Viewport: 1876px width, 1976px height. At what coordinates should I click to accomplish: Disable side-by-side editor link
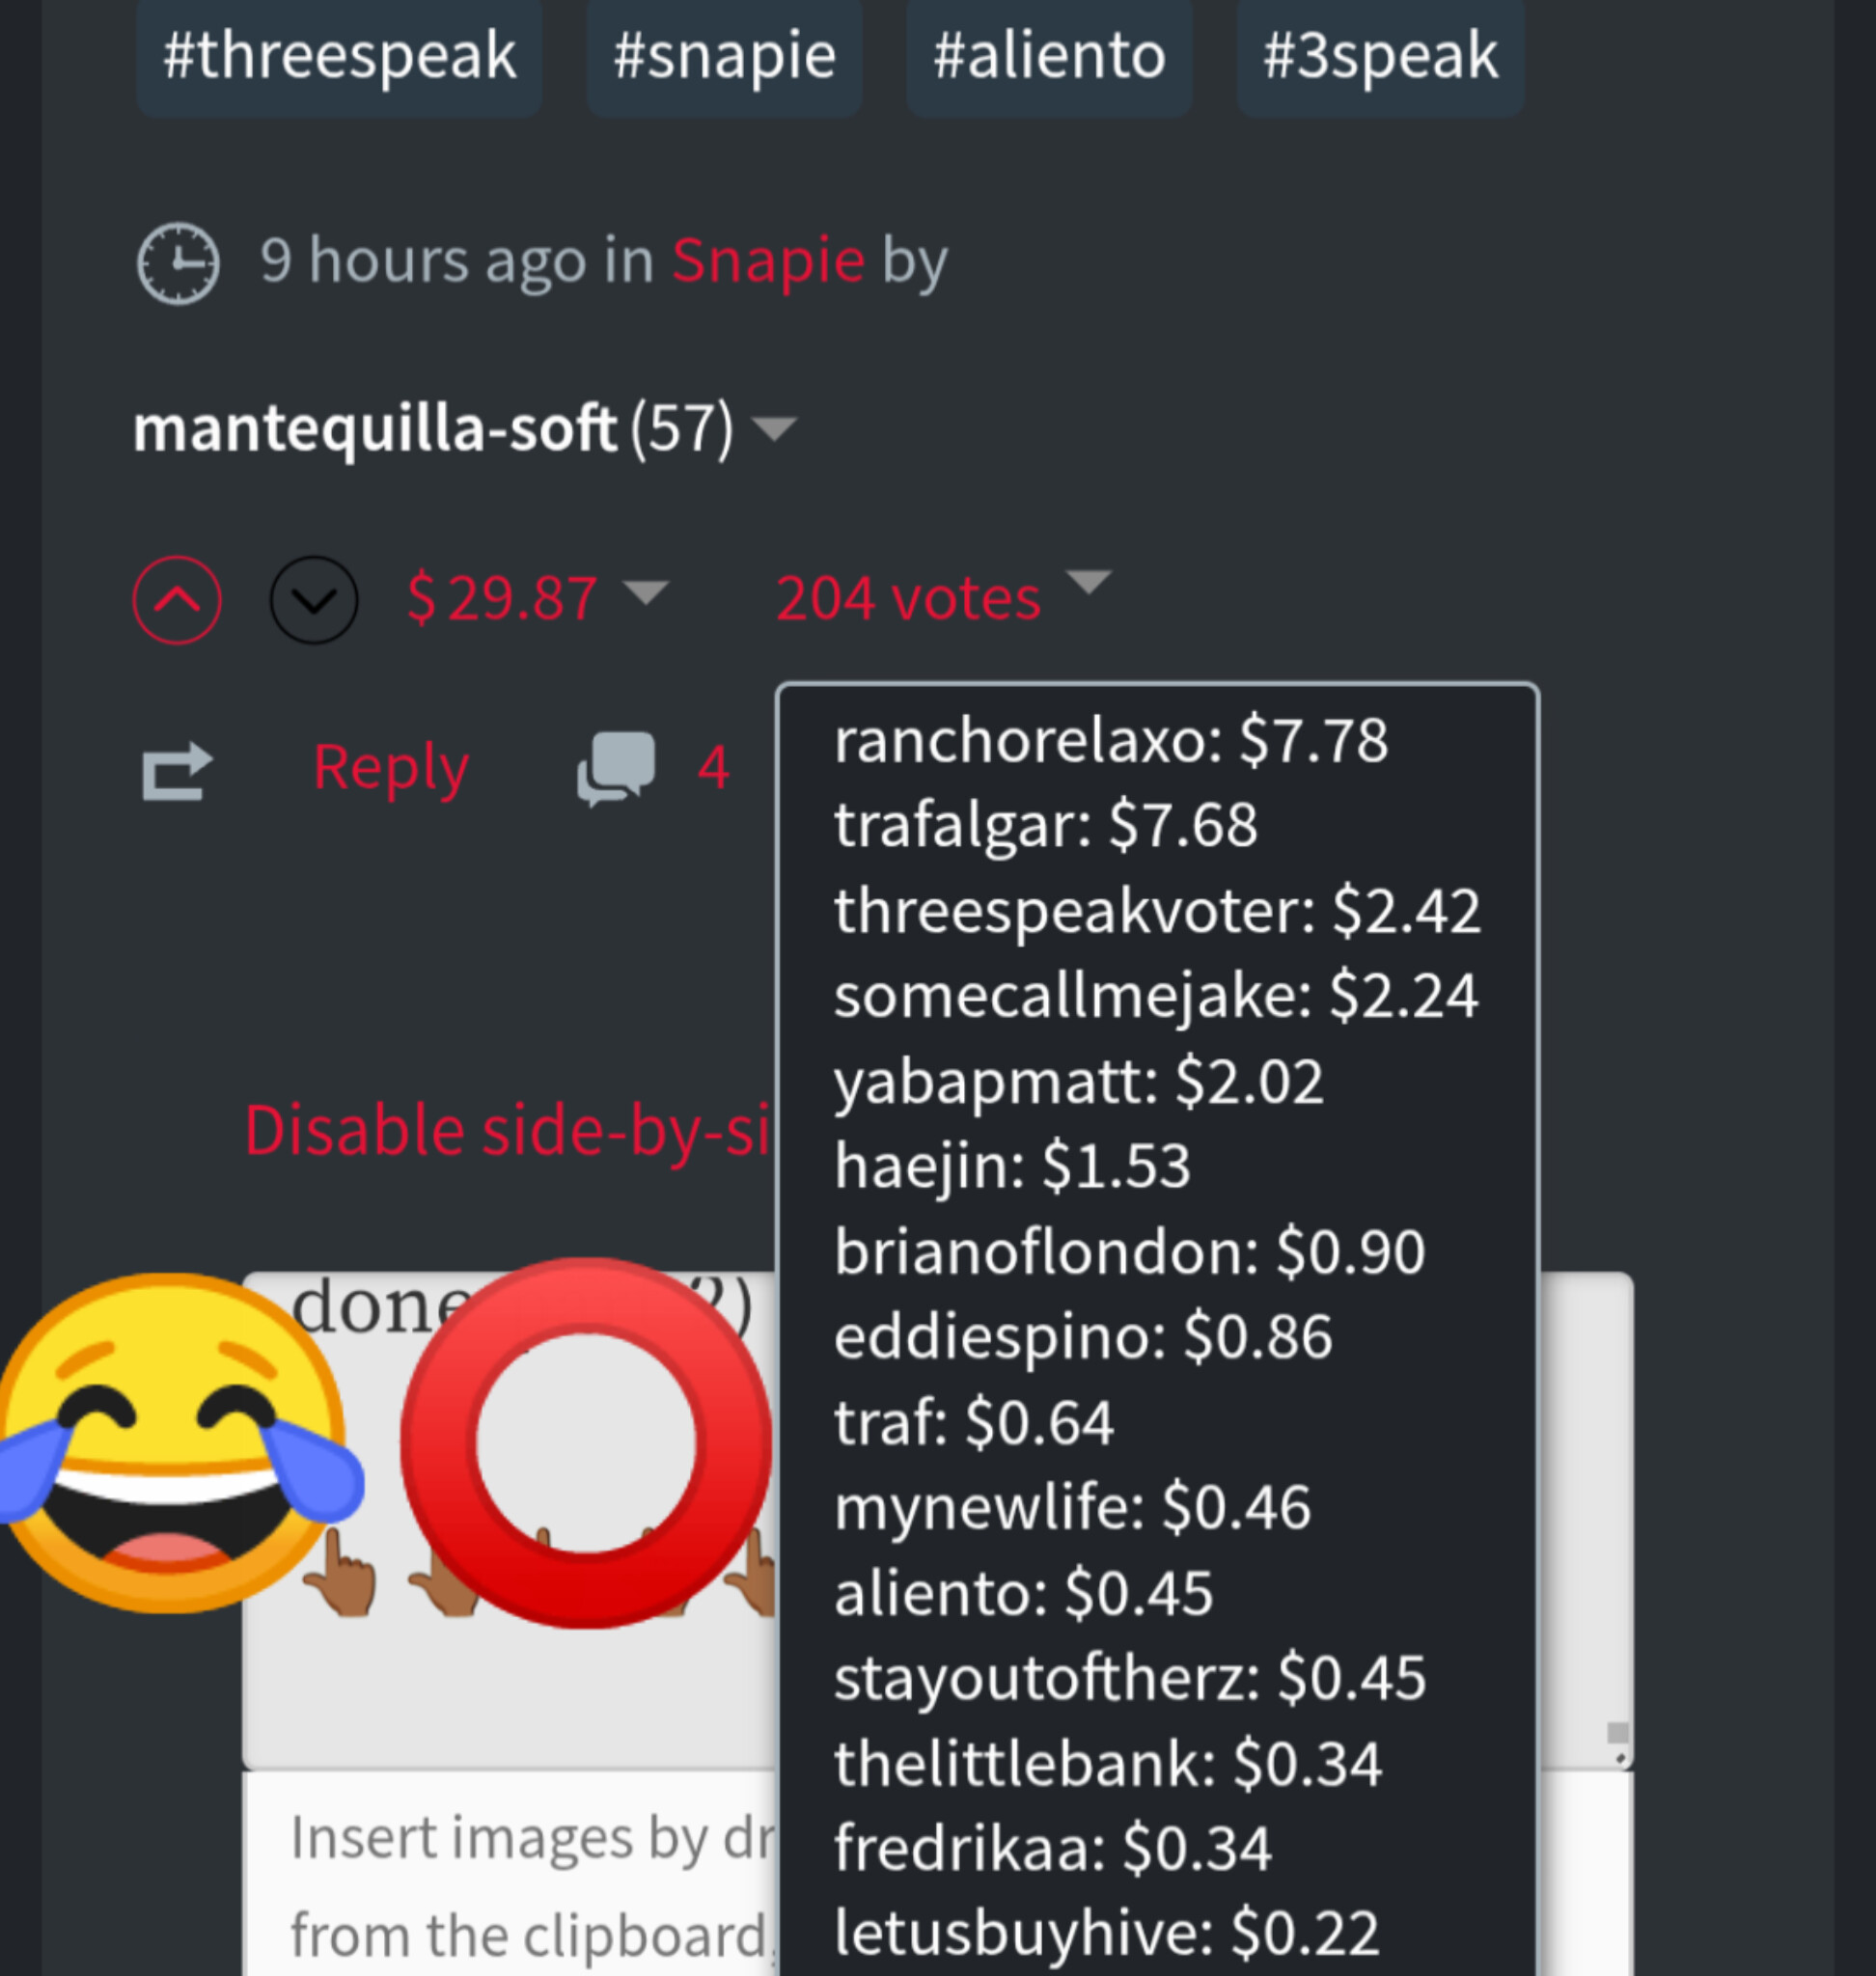[508, 1131]
